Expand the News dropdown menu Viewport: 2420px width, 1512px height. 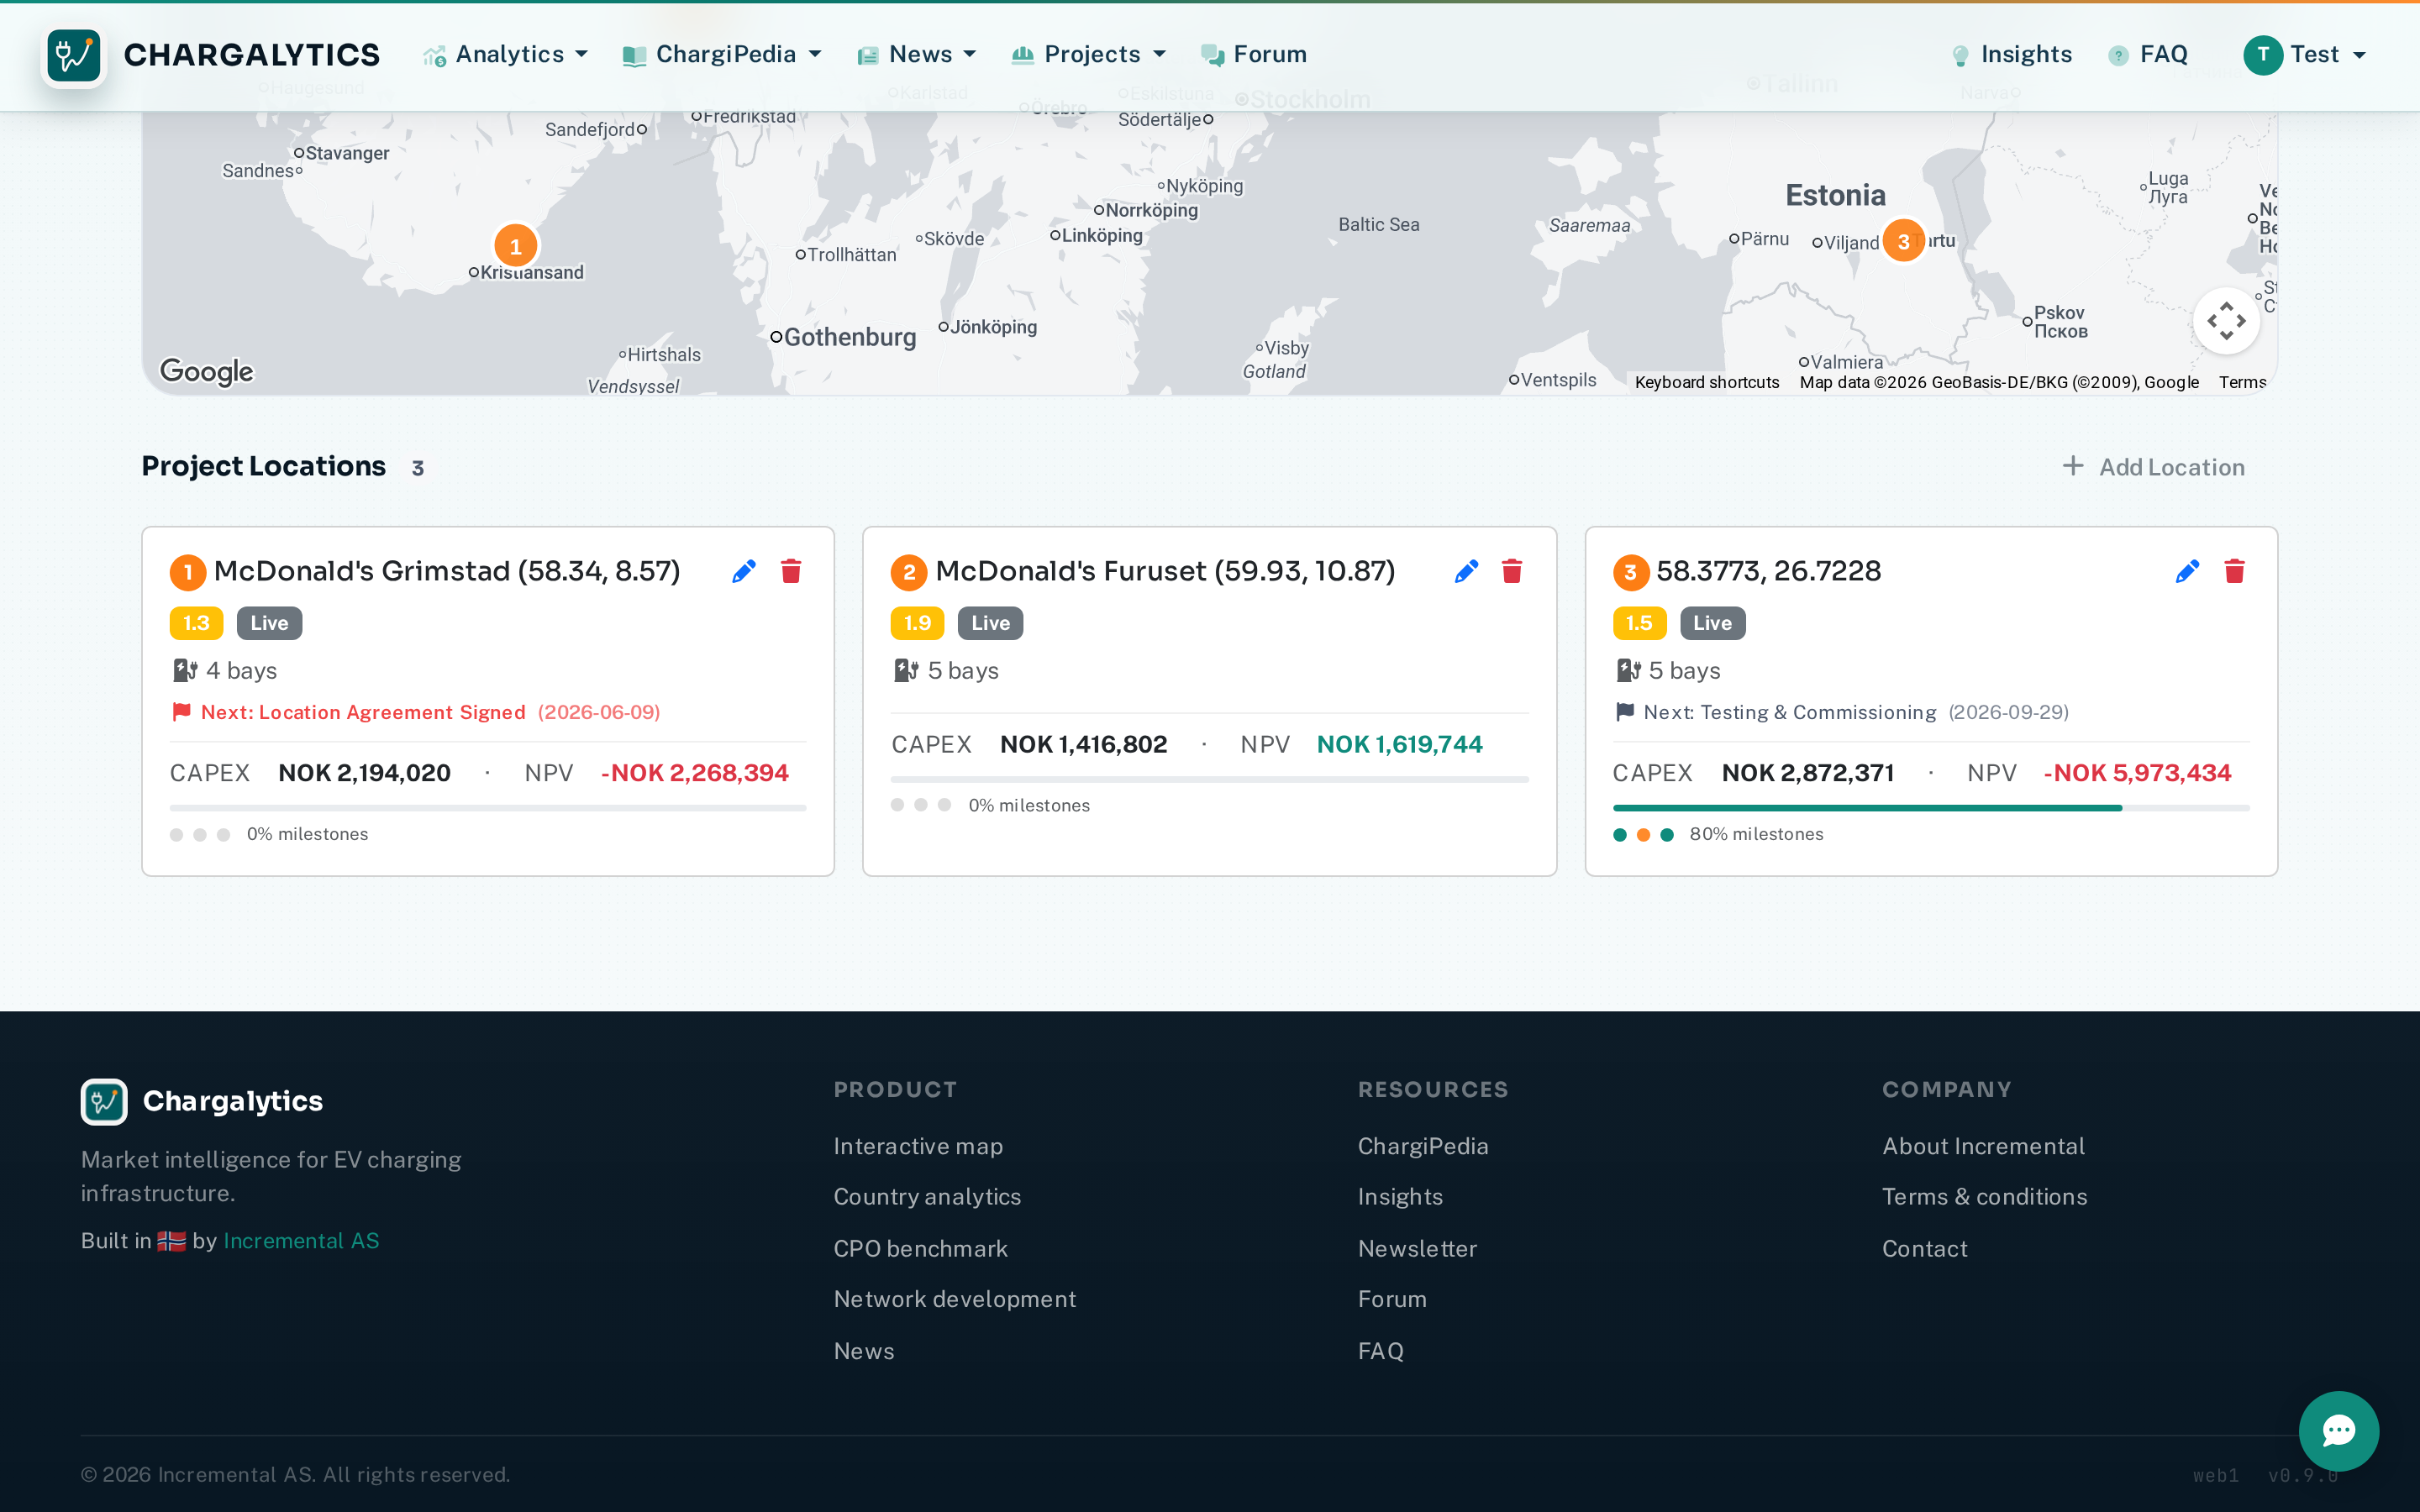point(917,55)
